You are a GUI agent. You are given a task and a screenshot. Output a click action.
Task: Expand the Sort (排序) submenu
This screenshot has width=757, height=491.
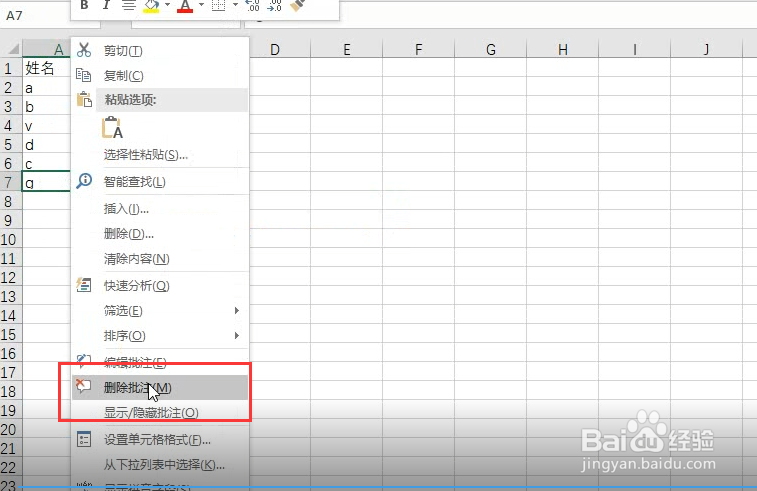160,336
